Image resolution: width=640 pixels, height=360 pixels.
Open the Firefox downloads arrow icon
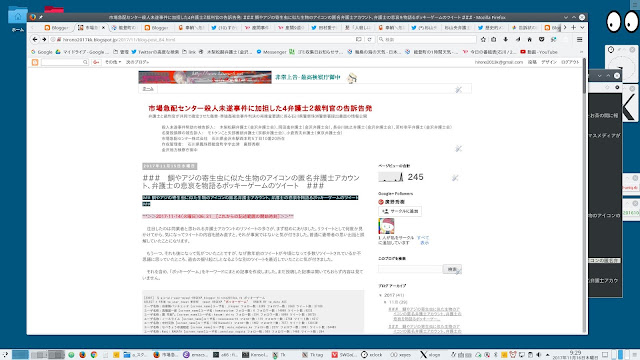[506, 40]
